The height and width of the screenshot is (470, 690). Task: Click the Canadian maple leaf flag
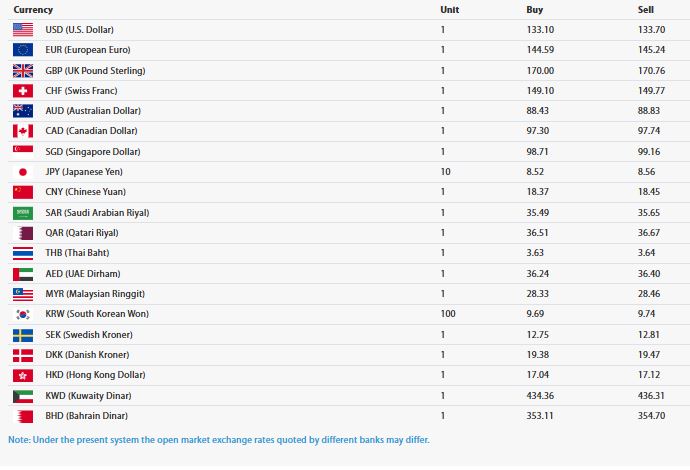[x=23, y=131]
